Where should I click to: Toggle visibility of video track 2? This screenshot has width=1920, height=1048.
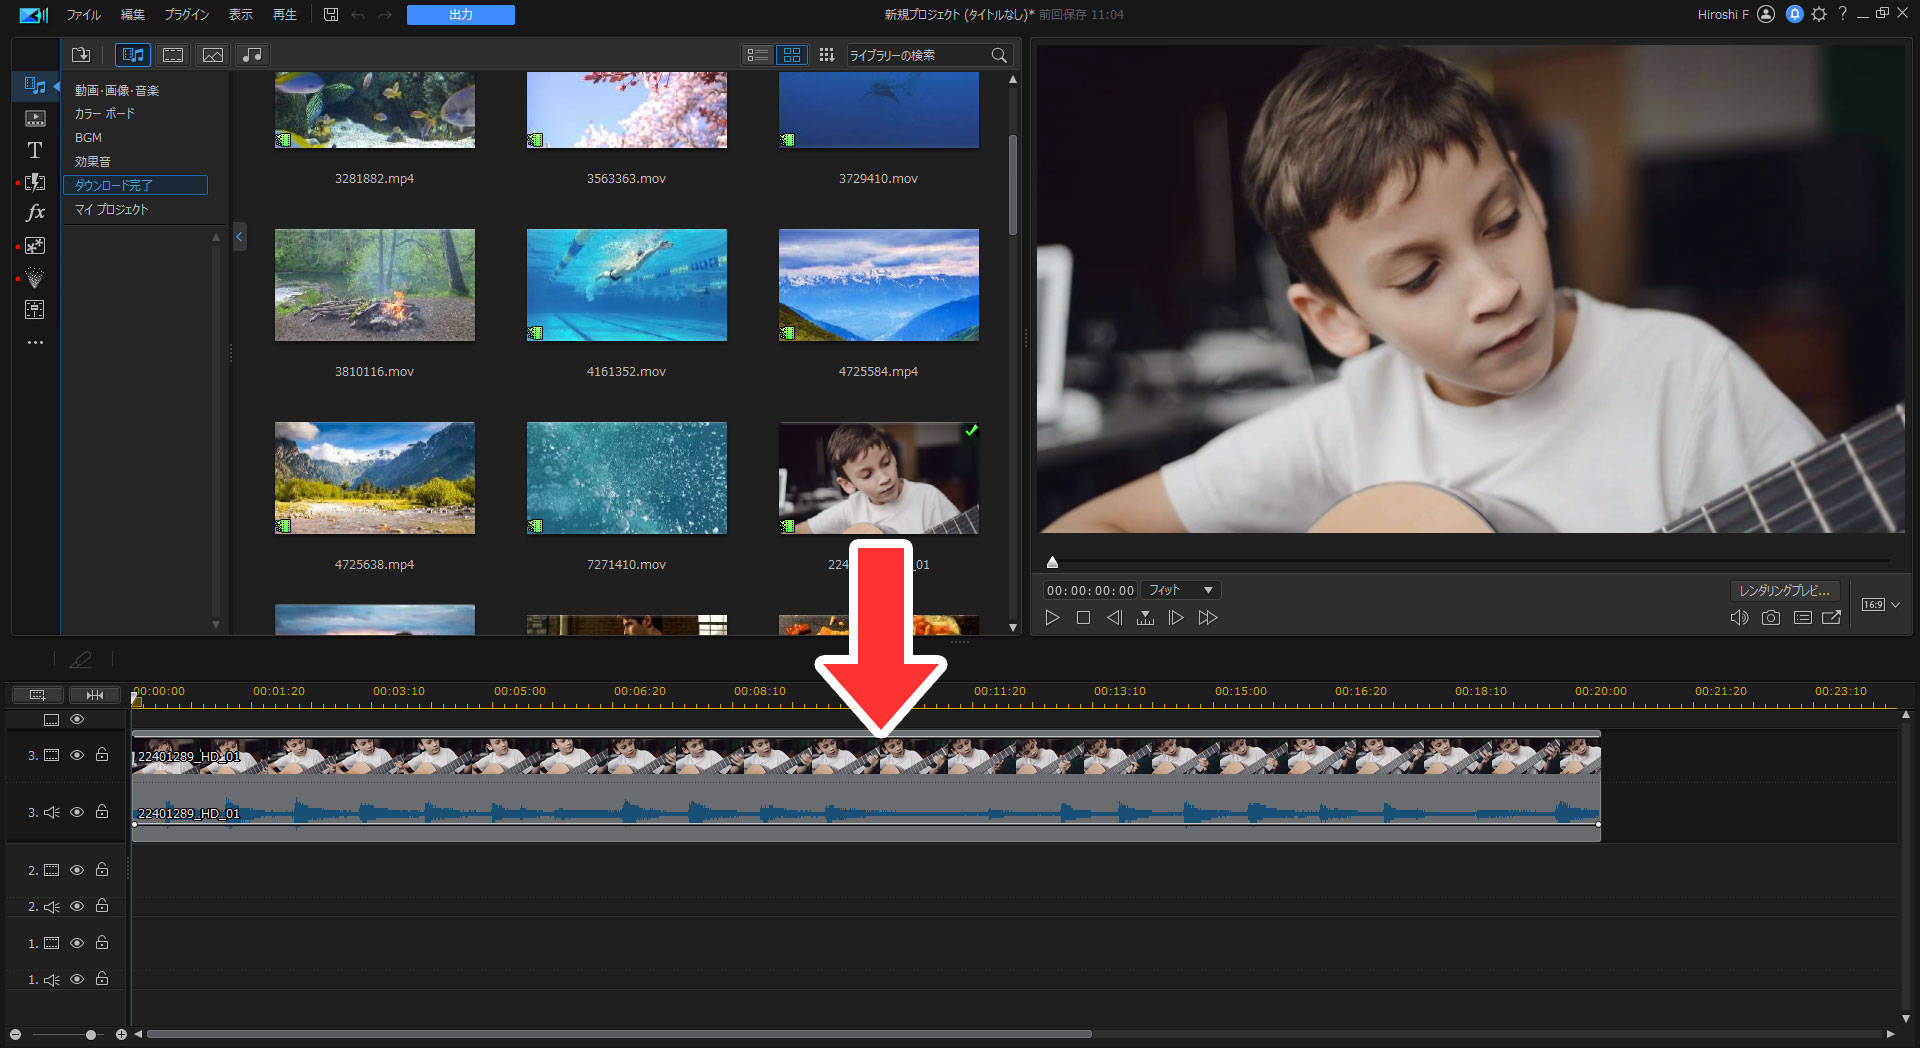point(77,870)
